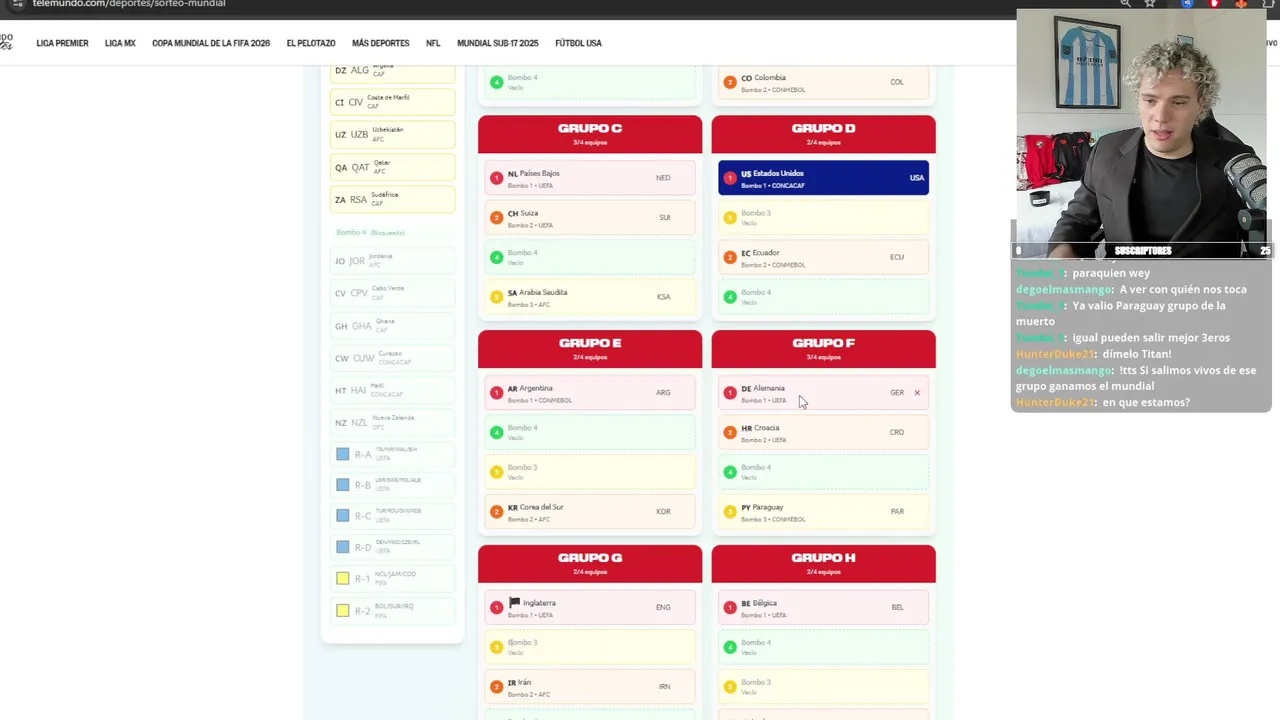This screenshot has height=720, width=1280.
Task: Click Arabia Saudita row in Grupo C
Action: click(x=590, y=297)
